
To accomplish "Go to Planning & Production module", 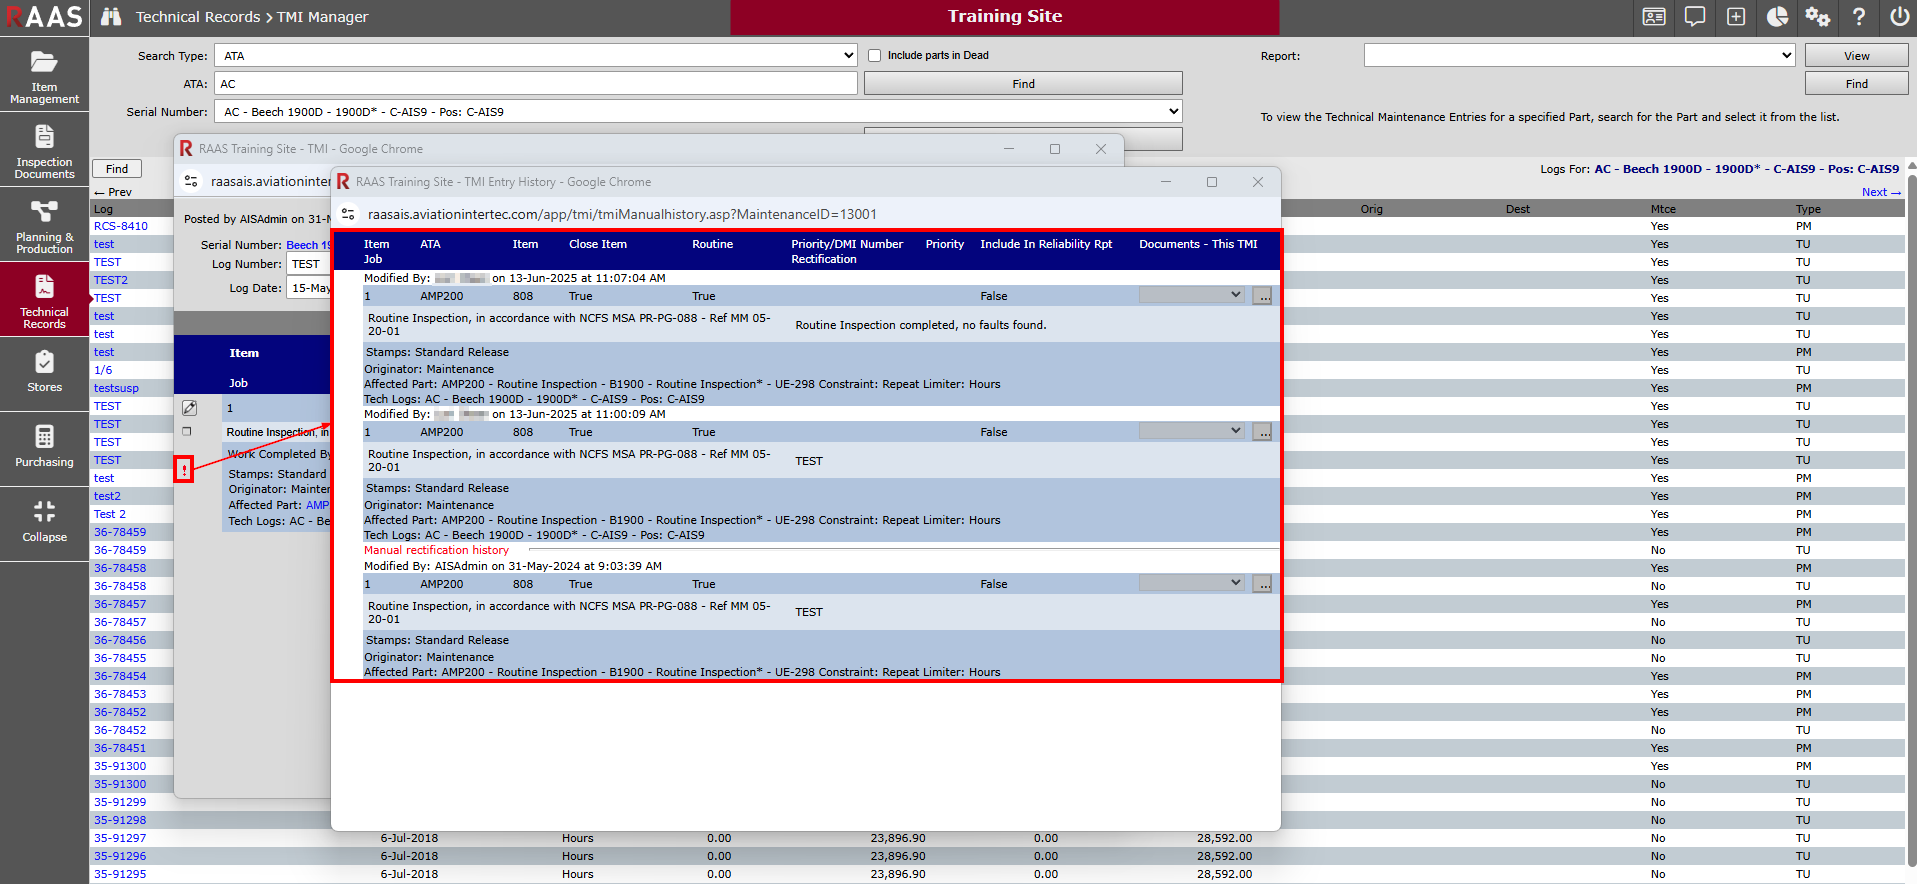I will (x=44, y=226).
